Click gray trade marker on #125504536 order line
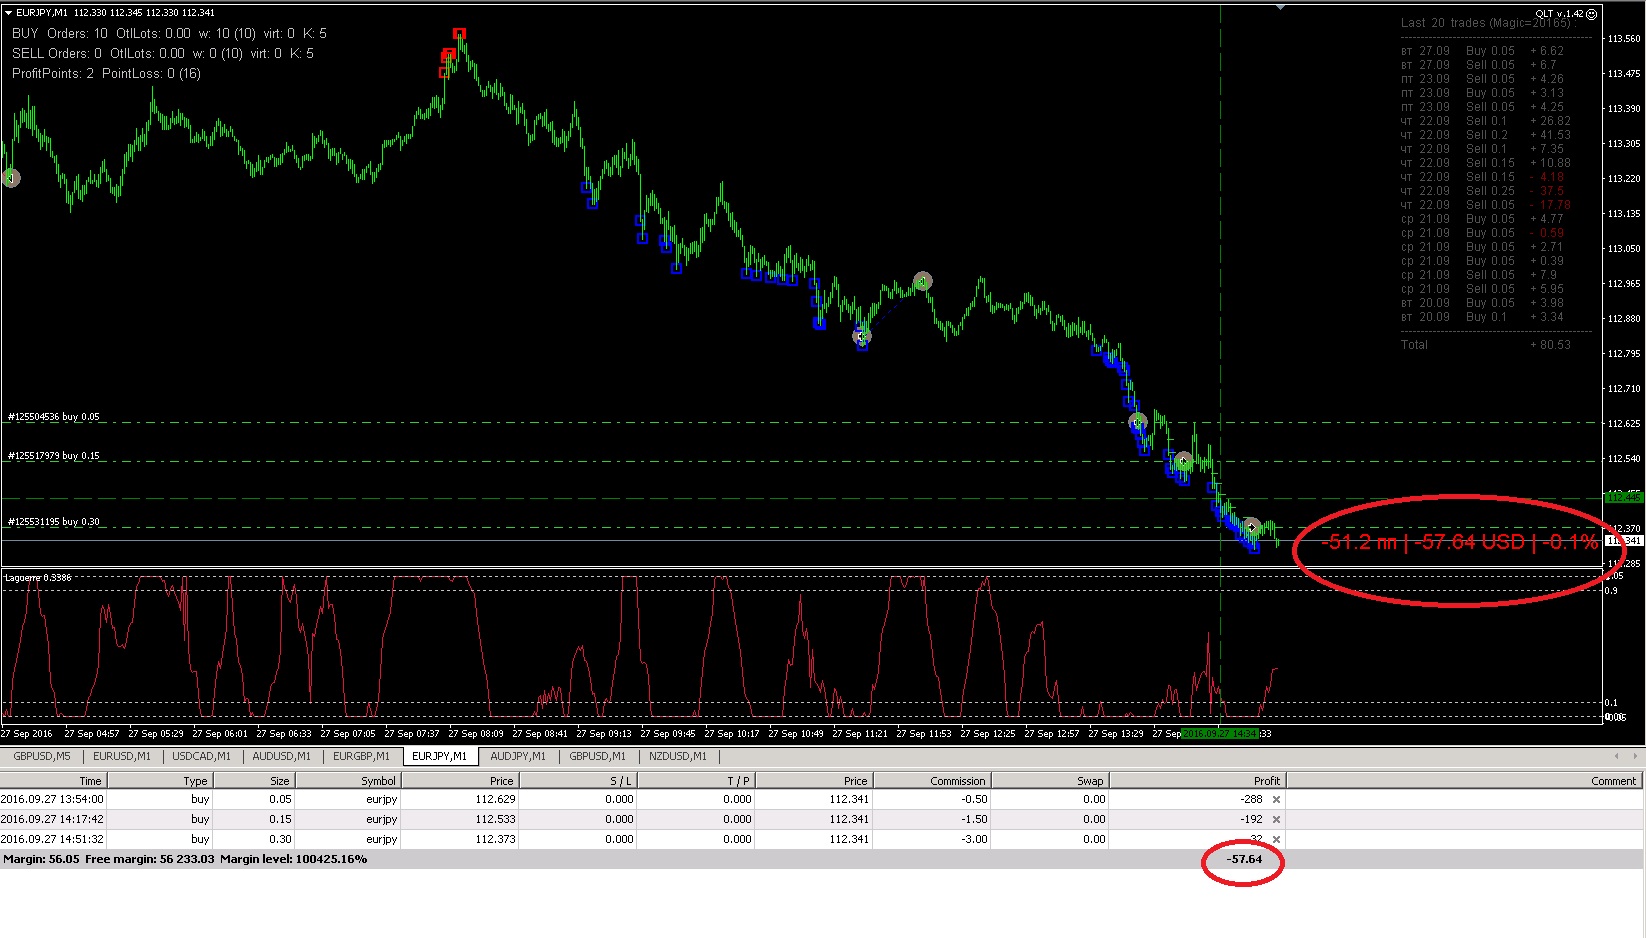Viewport: 1646px width, 938px height. coord(1138,422)
